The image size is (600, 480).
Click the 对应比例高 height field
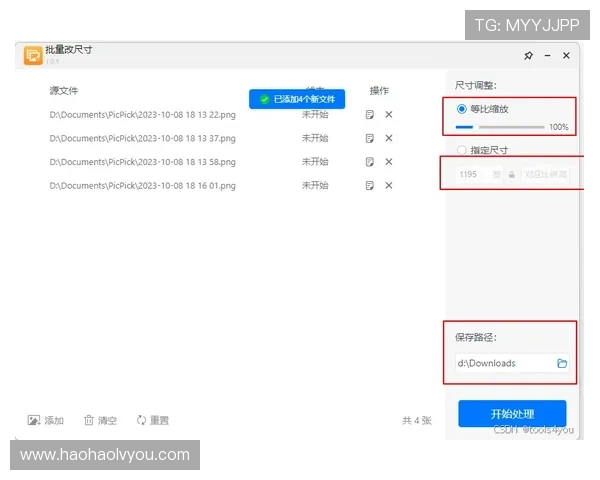tap(545, 175)
